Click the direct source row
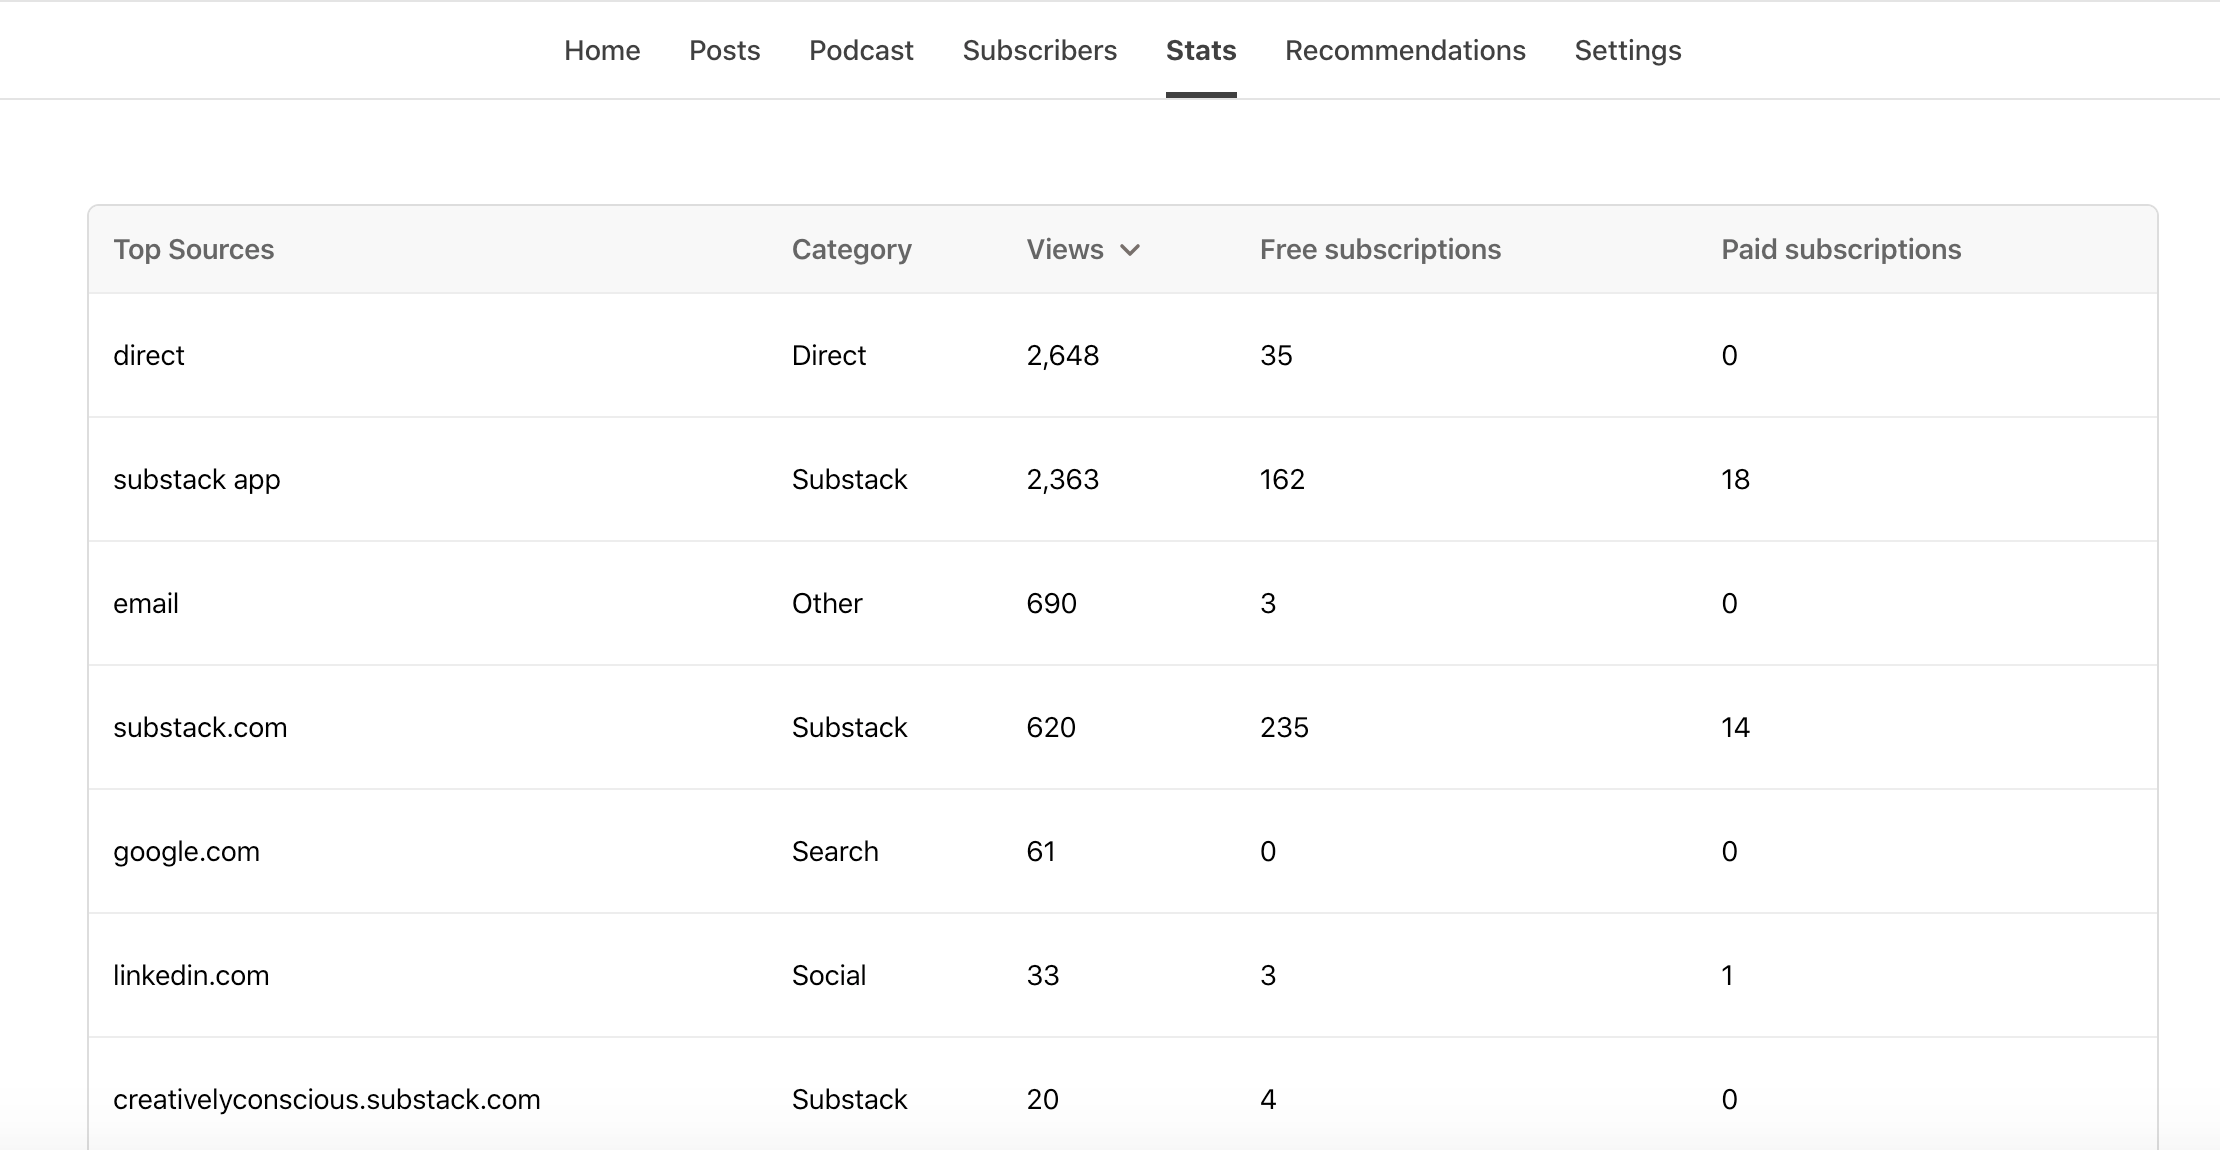2220x1150 pixels. pyautogui.click(x=149, y=355)
